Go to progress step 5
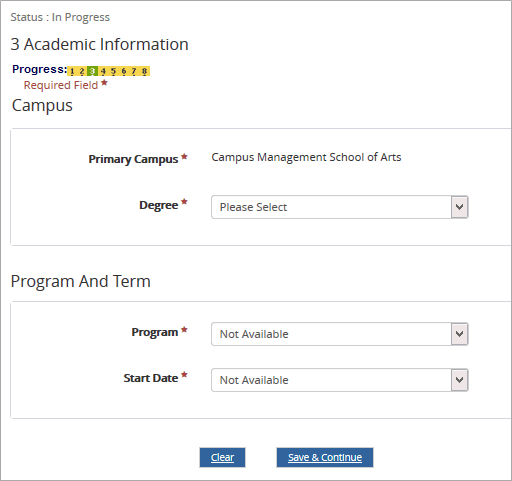 pyautogui.click(x=113, y=71)
